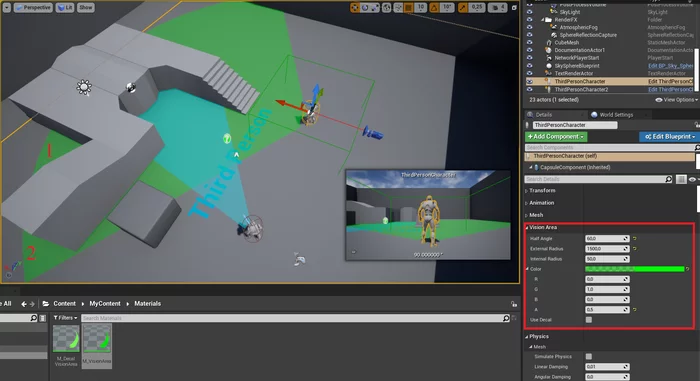This screenshot has width=700, height=381.
Task: Click the Edit Blueprint button
Action: coord(669,137)
